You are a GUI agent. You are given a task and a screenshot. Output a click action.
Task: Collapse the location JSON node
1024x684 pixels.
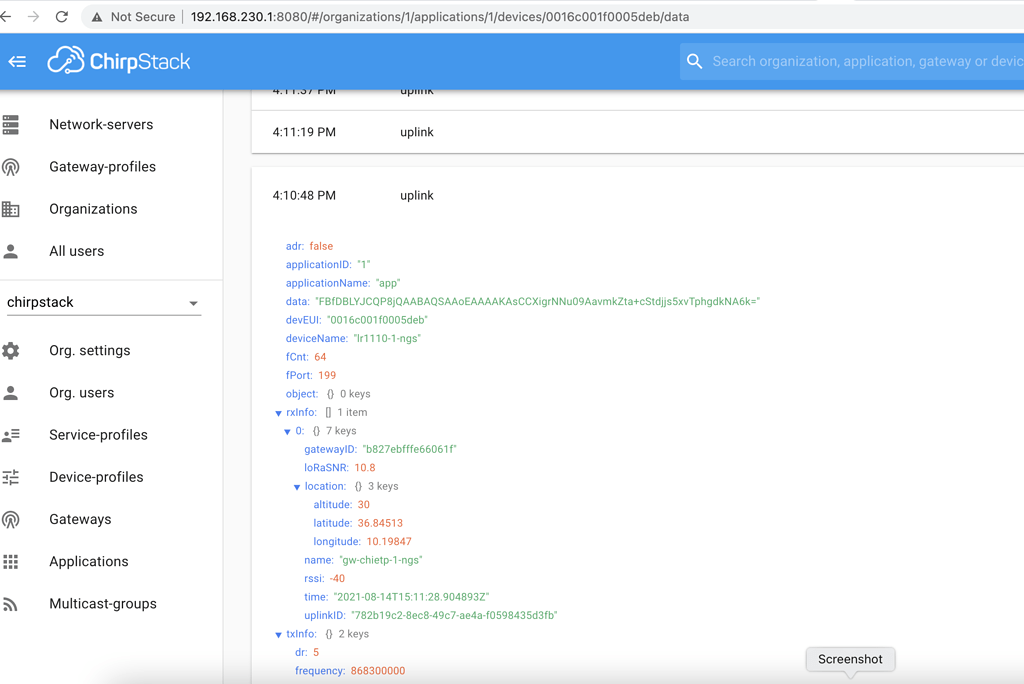click(297, 487)
